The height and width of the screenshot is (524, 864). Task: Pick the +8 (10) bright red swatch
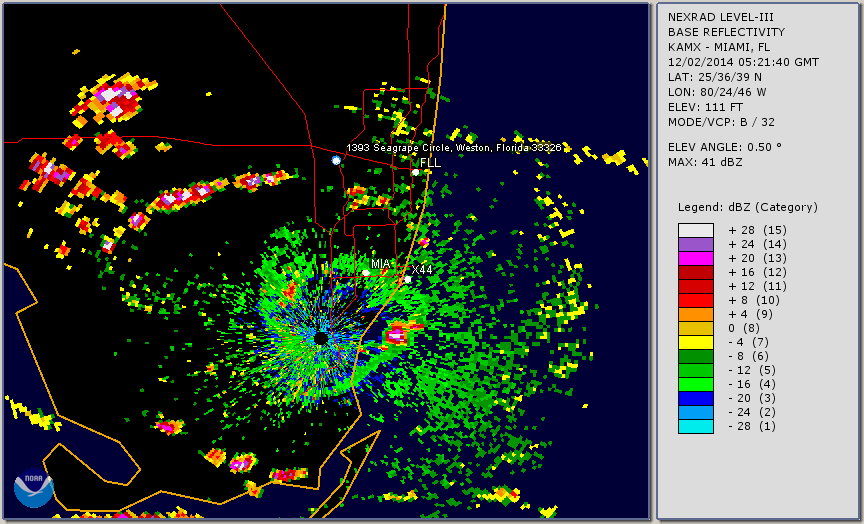point(696,300)
